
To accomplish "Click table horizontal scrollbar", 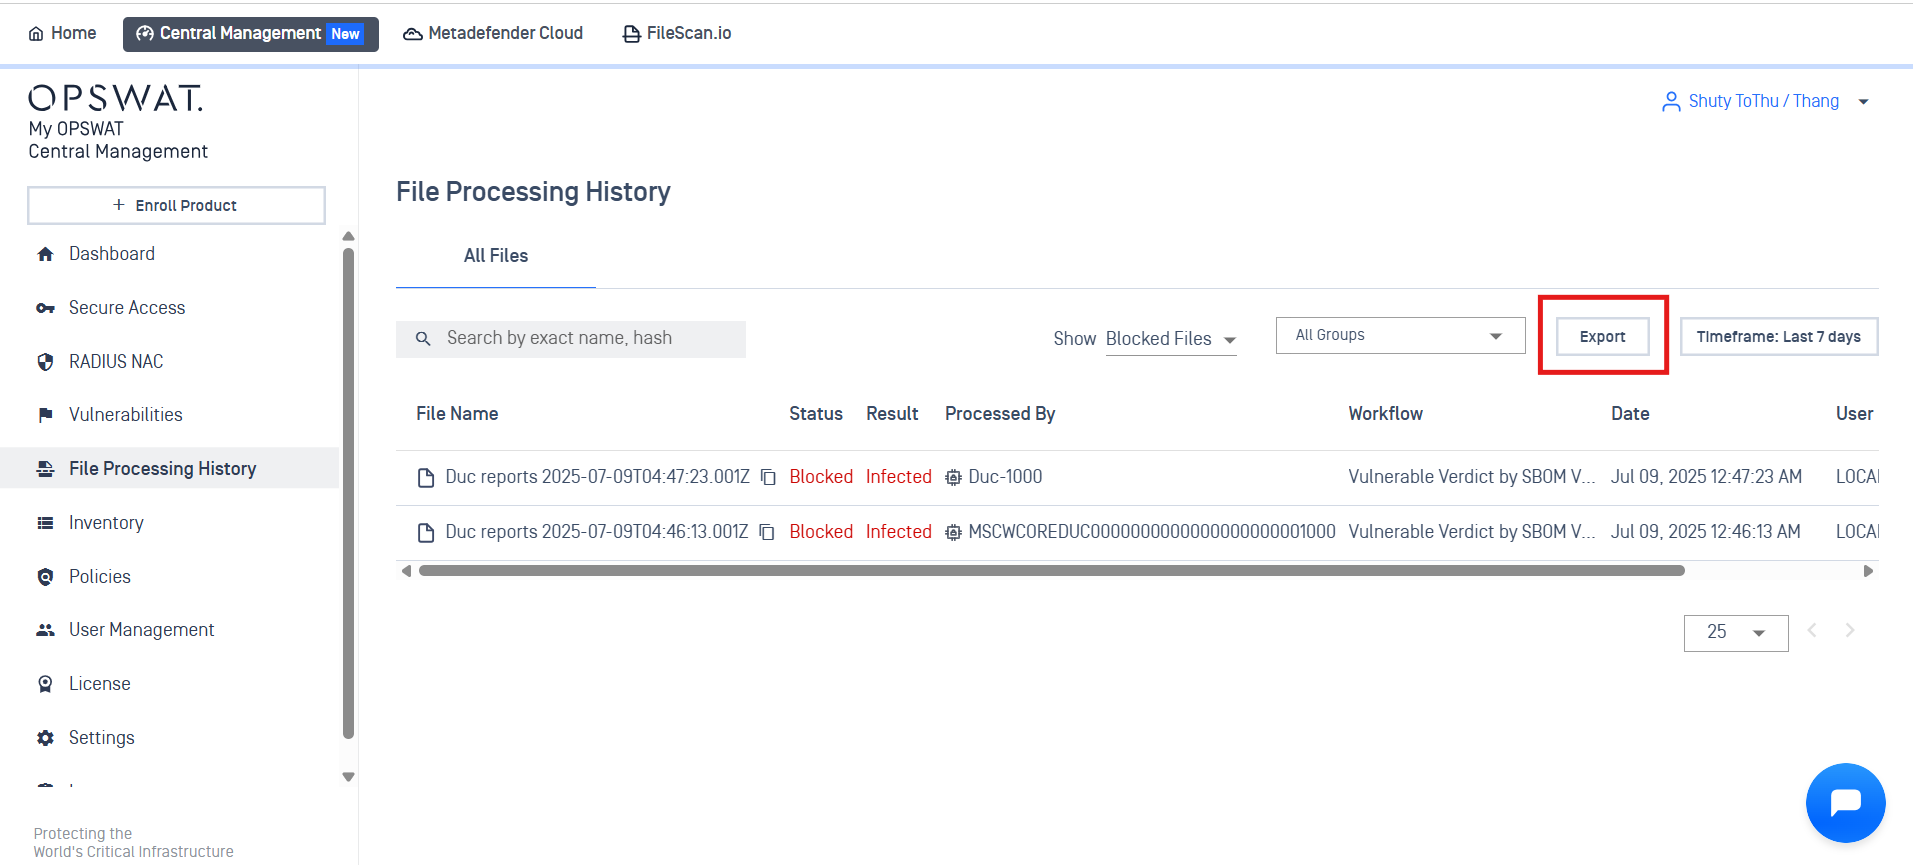I will (x=1052, y=571).
